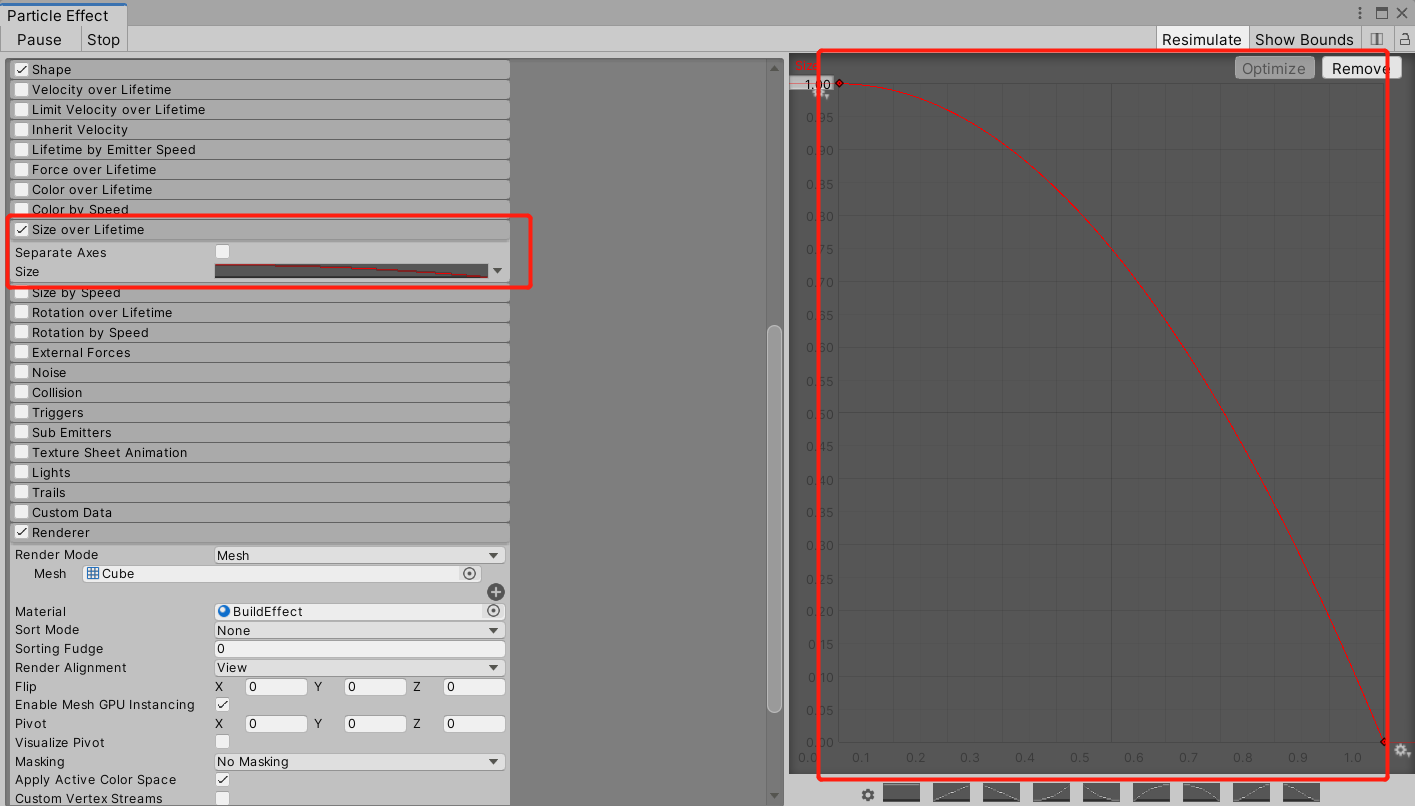Click the module list vertical scrollbar thumb

tap(774, 518)
